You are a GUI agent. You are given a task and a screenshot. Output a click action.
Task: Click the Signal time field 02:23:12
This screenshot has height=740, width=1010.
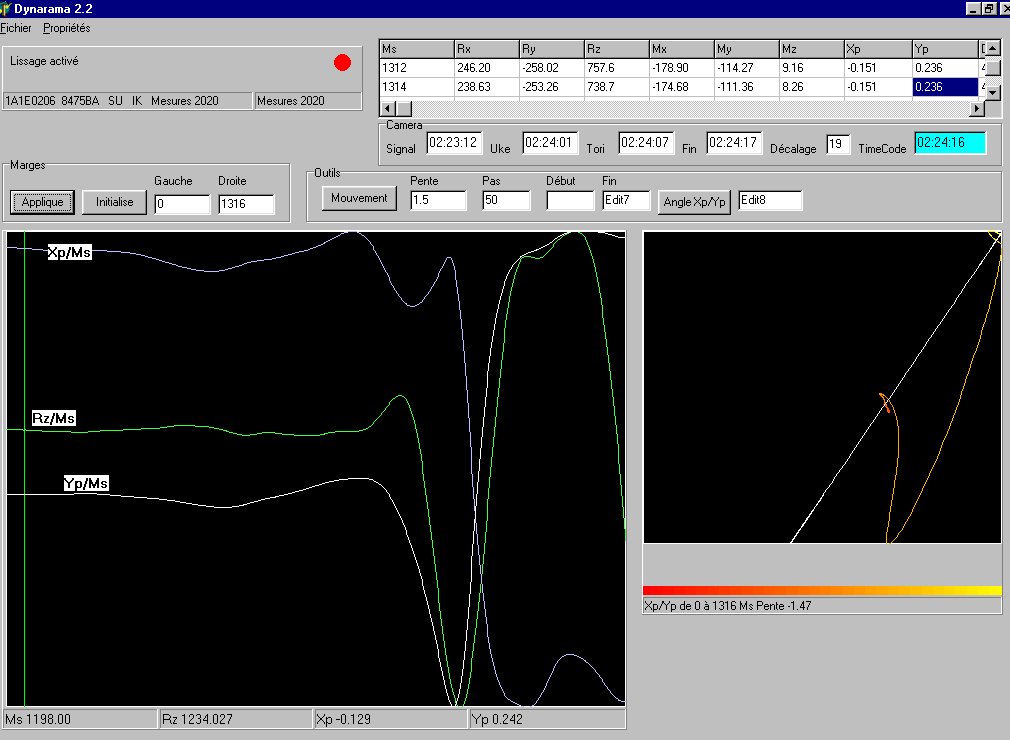[x=454, y=143]
